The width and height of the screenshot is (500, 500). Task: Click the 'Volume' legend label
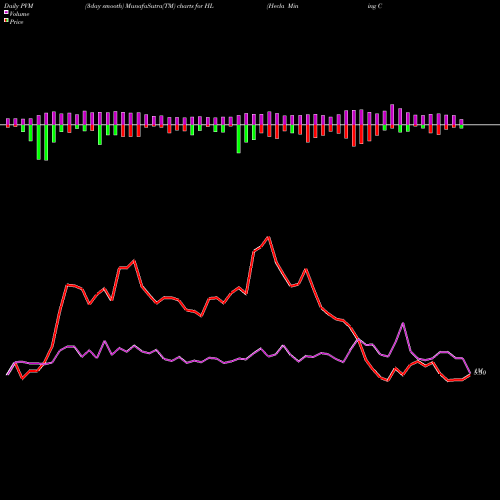coord(19,14)
